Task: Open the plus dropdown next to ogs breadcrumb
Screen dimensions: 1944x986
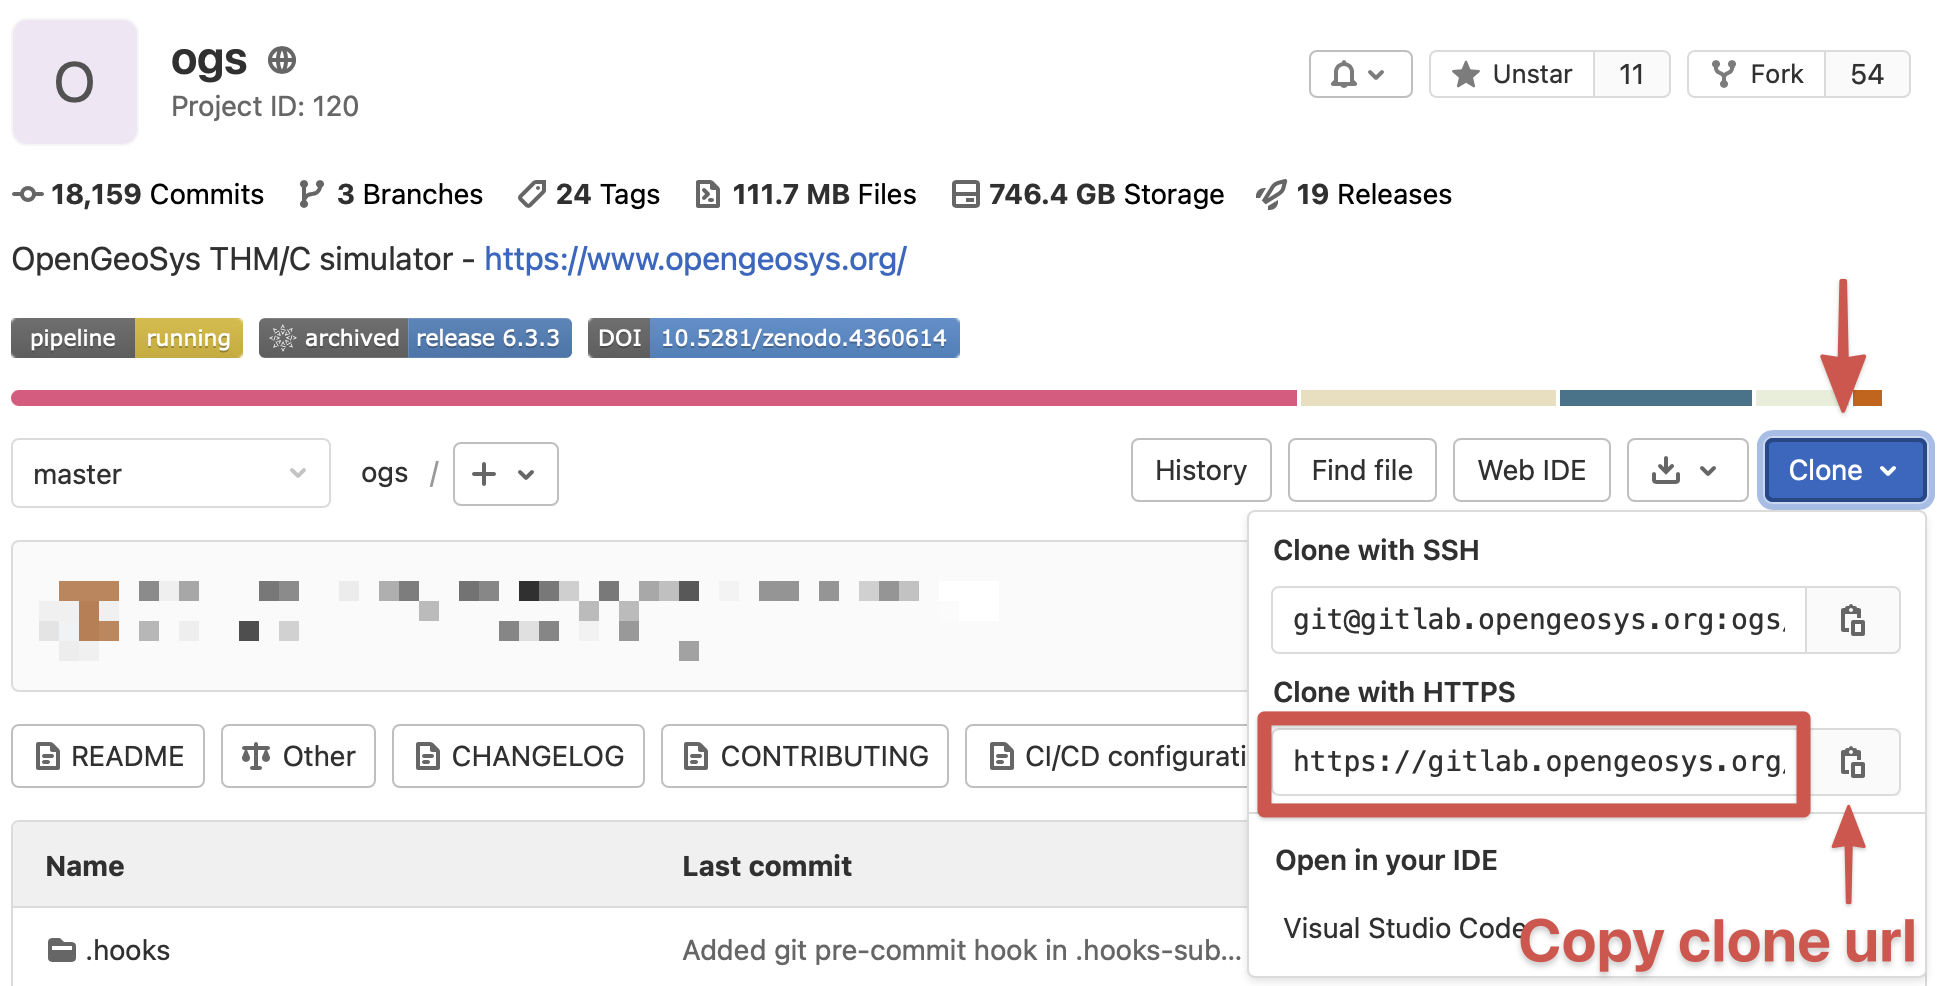Action: [505, 474]
